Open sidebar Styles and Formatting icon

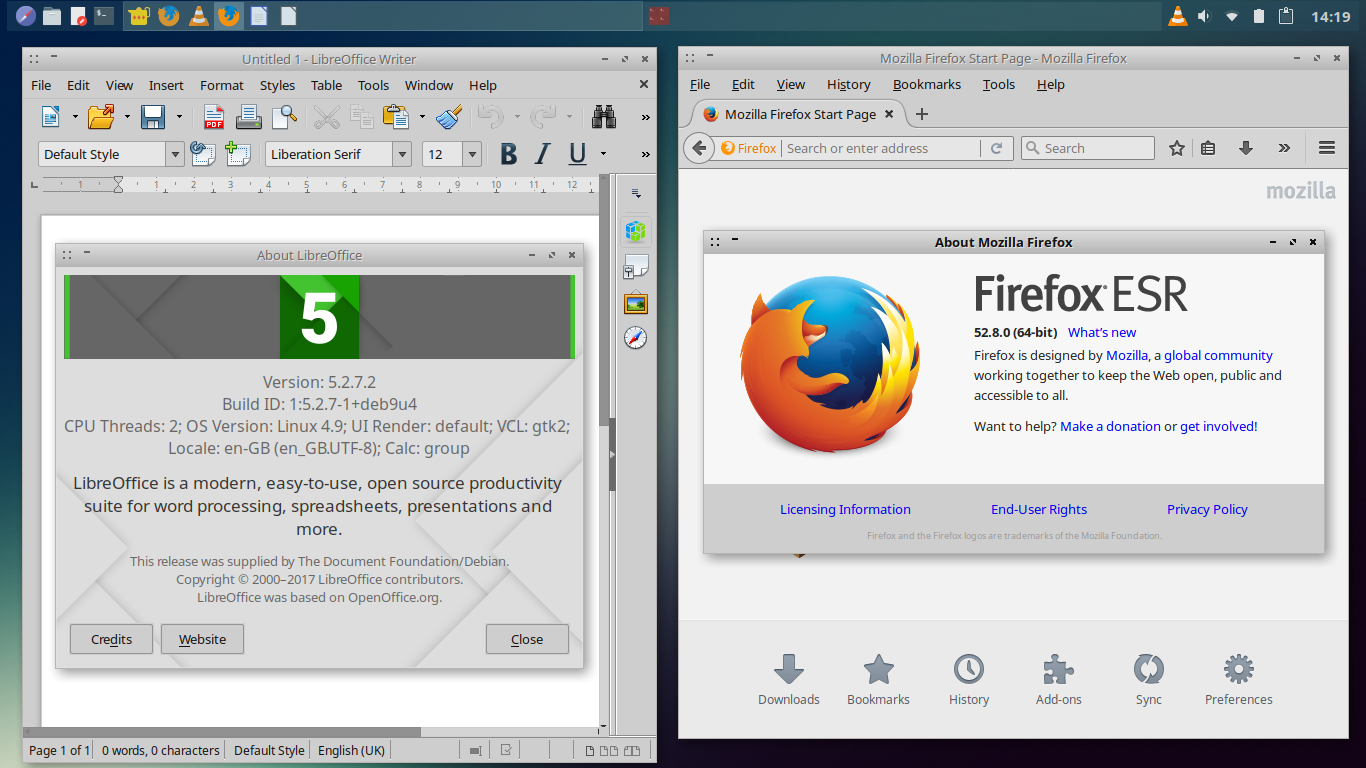click(x=635, y=267)
